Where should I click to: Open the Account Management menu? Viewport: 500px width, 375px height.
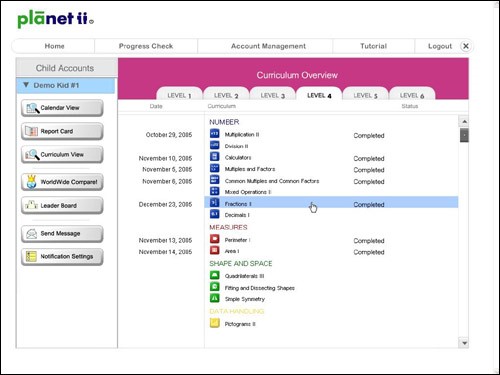tap(268, 46)
